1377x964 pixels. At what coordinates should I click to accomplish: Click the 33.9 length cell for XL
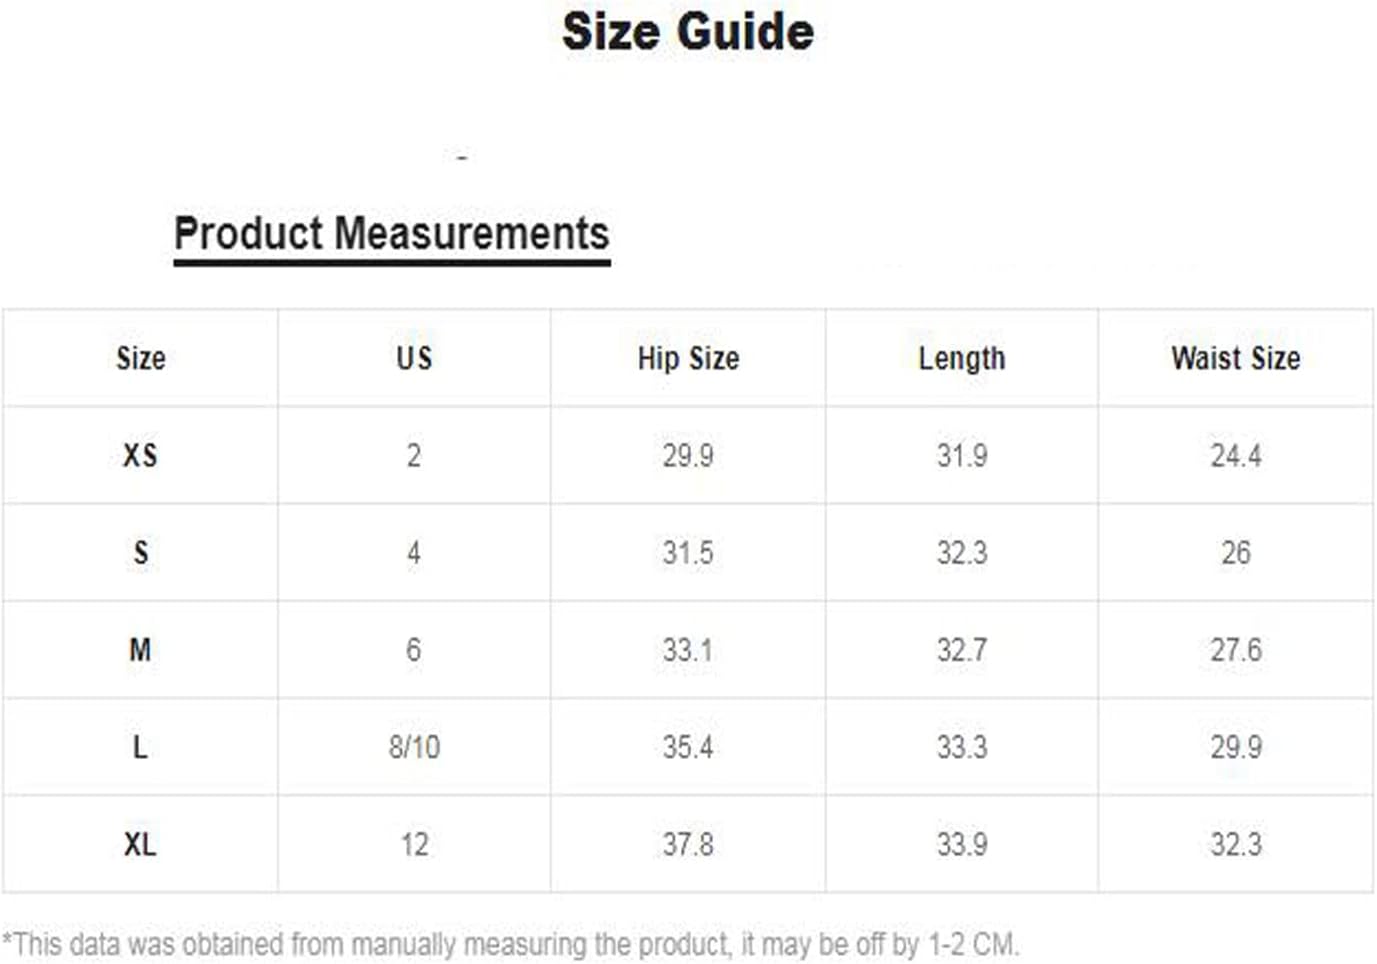point(962,844)
